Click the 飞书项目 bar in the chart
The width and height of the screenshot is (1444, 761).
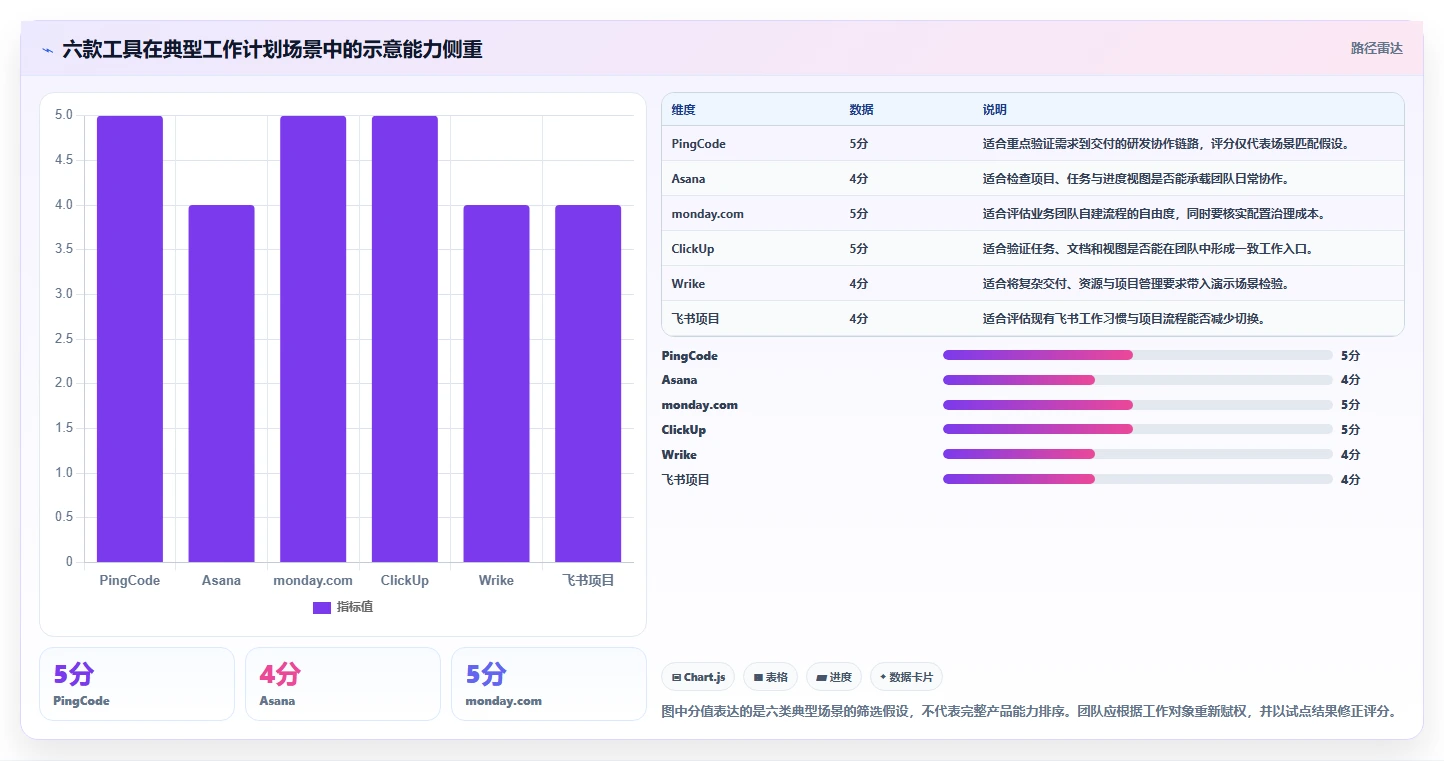point(588,384)
